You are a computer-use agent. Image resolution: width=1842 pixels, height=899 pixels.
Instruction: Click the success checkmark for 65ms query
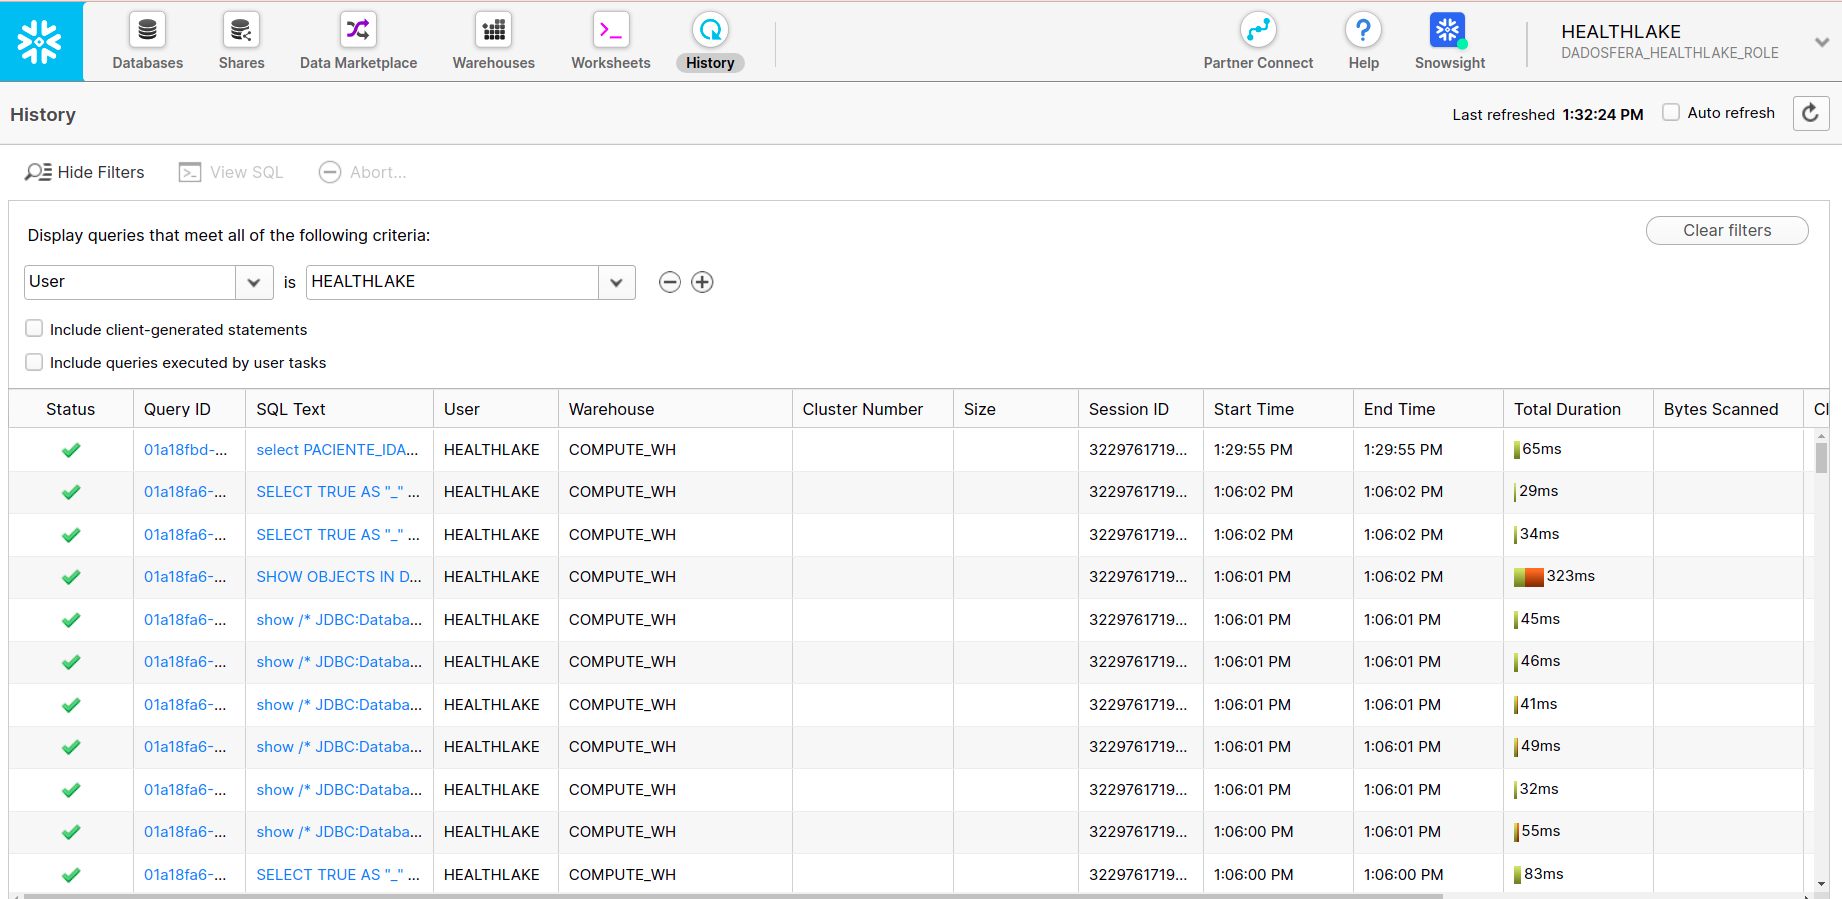click(x=71, y=450)
